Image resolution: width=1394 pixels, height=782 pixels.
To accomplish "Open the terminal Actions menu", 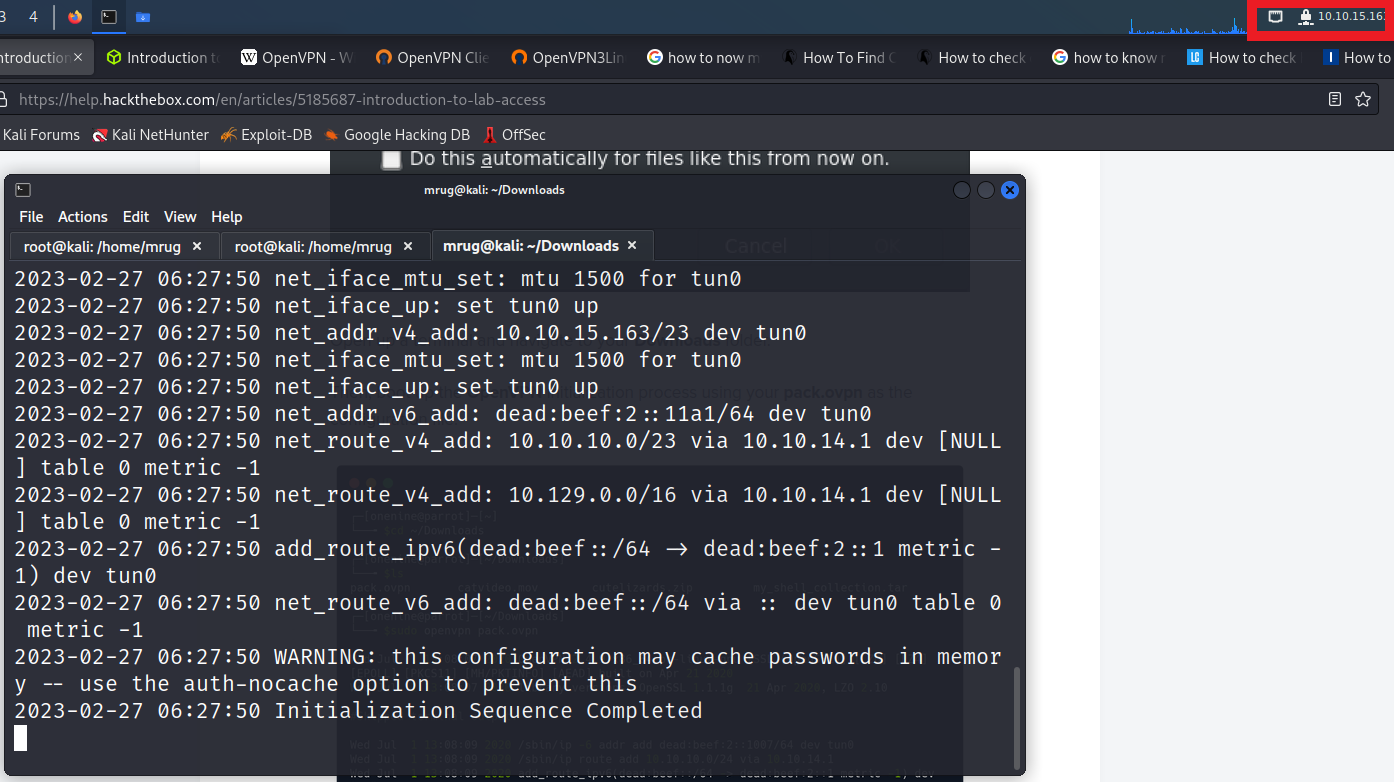I will (82, 217).
